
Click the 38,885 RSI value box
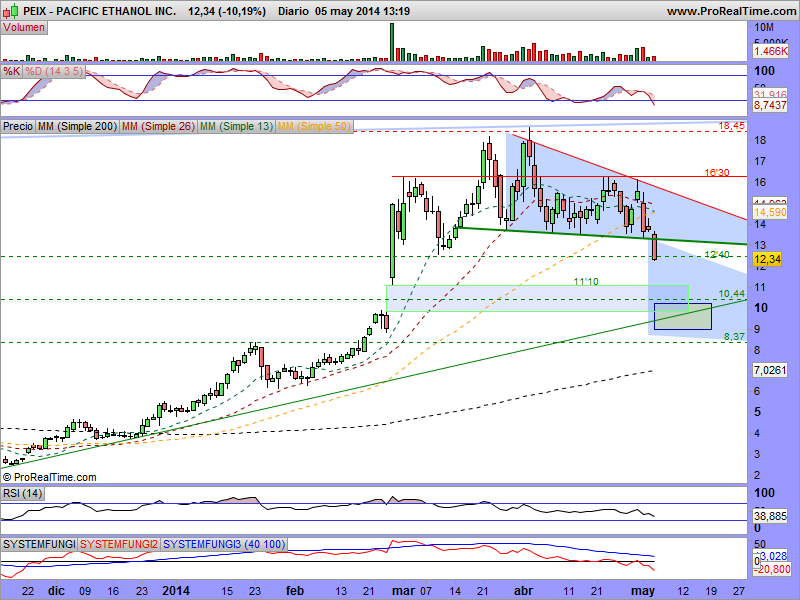770,516
